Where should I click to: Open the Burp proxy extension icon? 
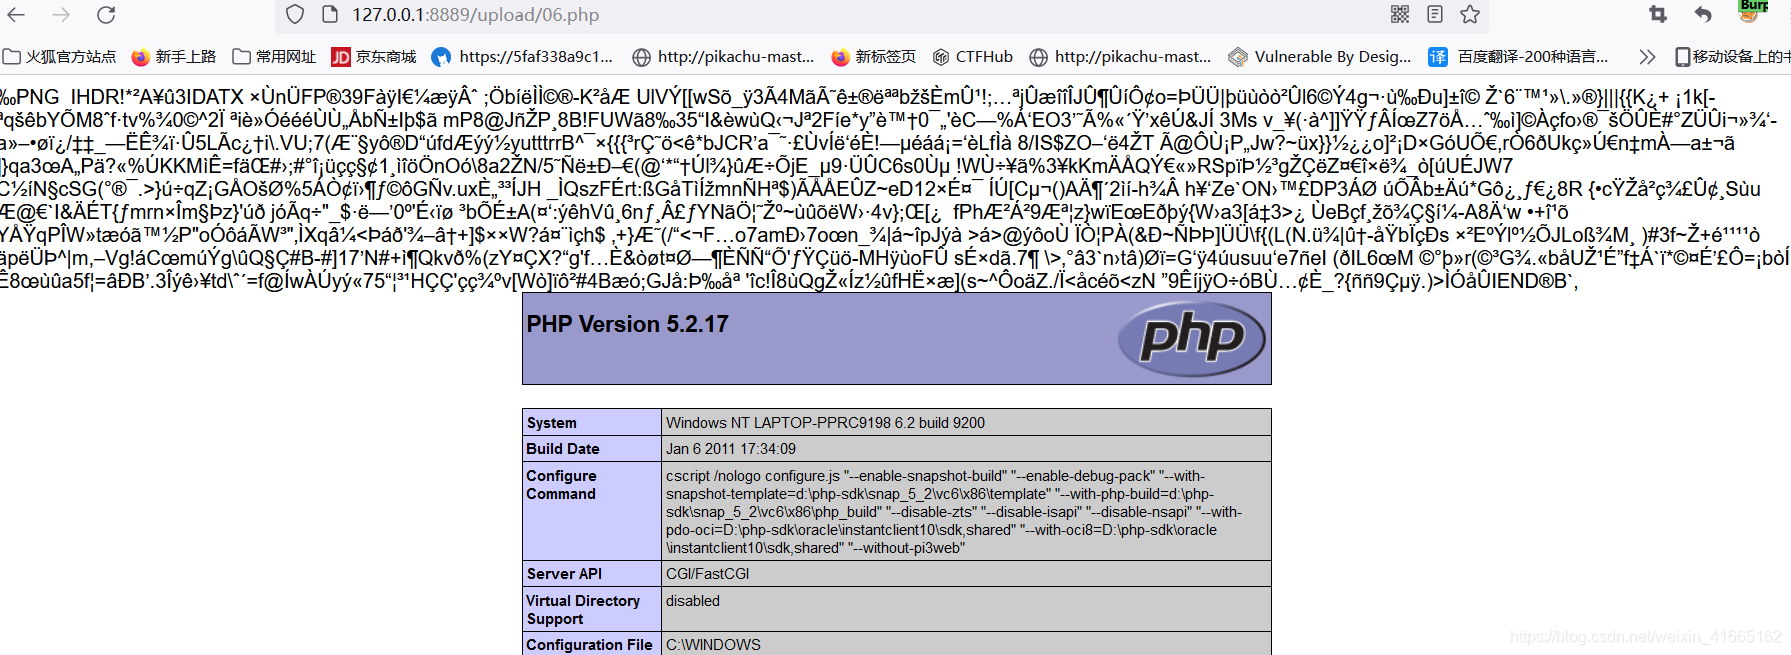1754,10
